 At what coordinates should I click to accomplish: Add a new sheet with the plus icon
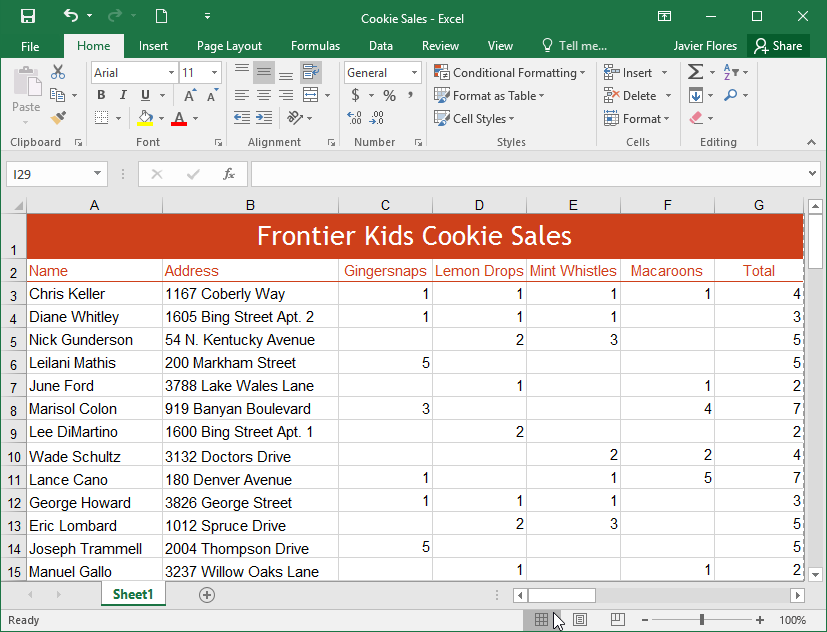[x=207, y=595]
